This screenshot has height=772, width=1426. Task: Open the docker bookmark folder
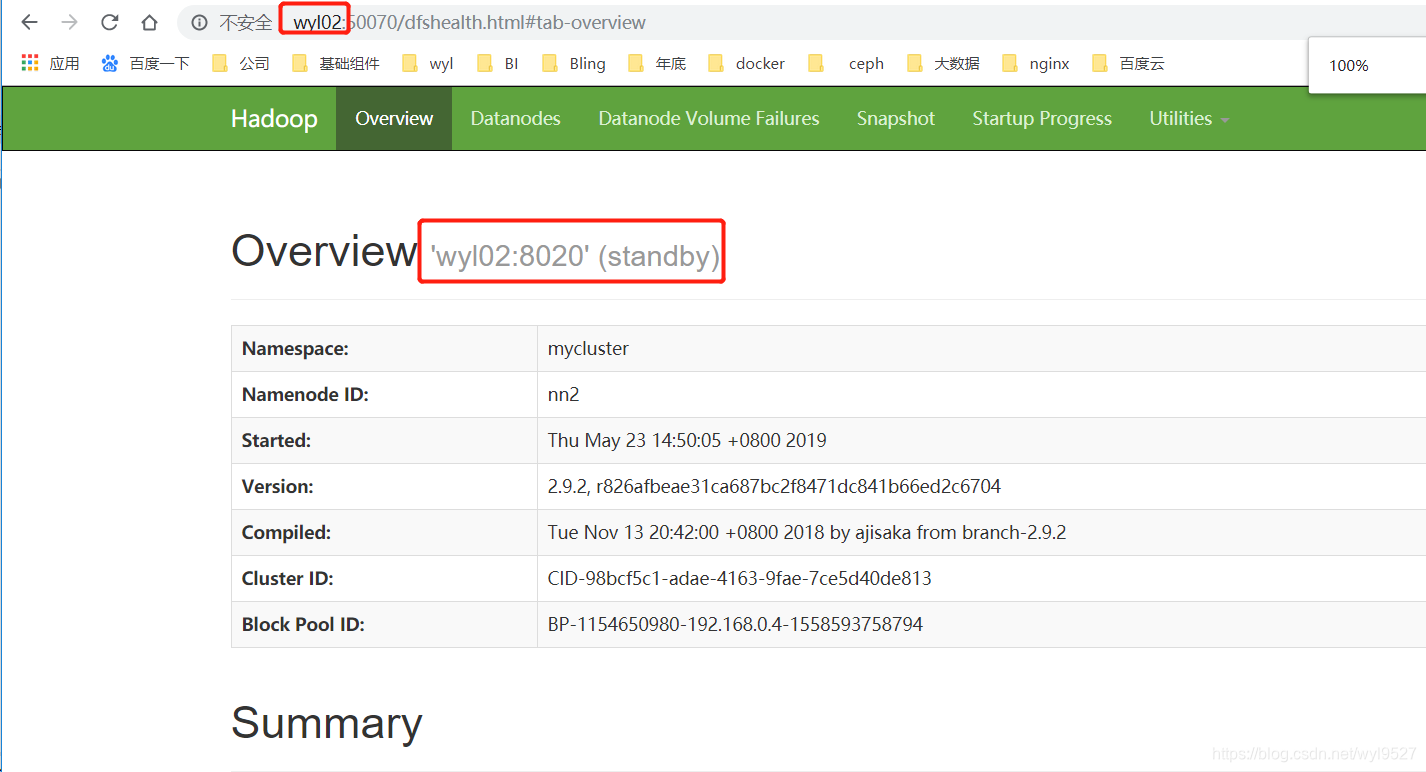[x=746, y=63]
